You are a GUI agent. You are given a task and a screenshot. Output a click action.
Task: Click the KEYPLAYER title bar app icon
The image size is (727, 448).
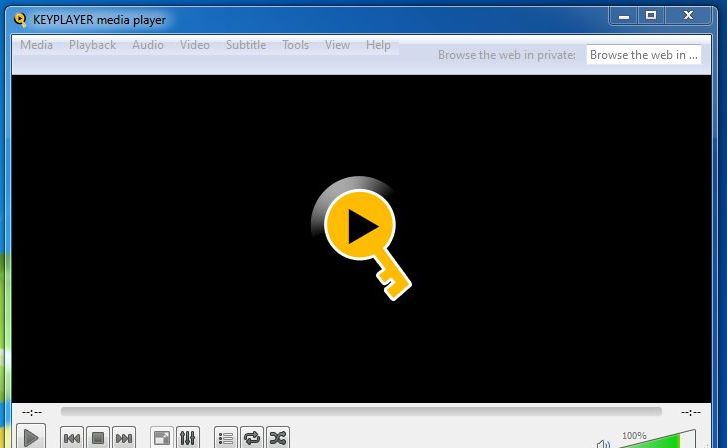click(20, 20)
